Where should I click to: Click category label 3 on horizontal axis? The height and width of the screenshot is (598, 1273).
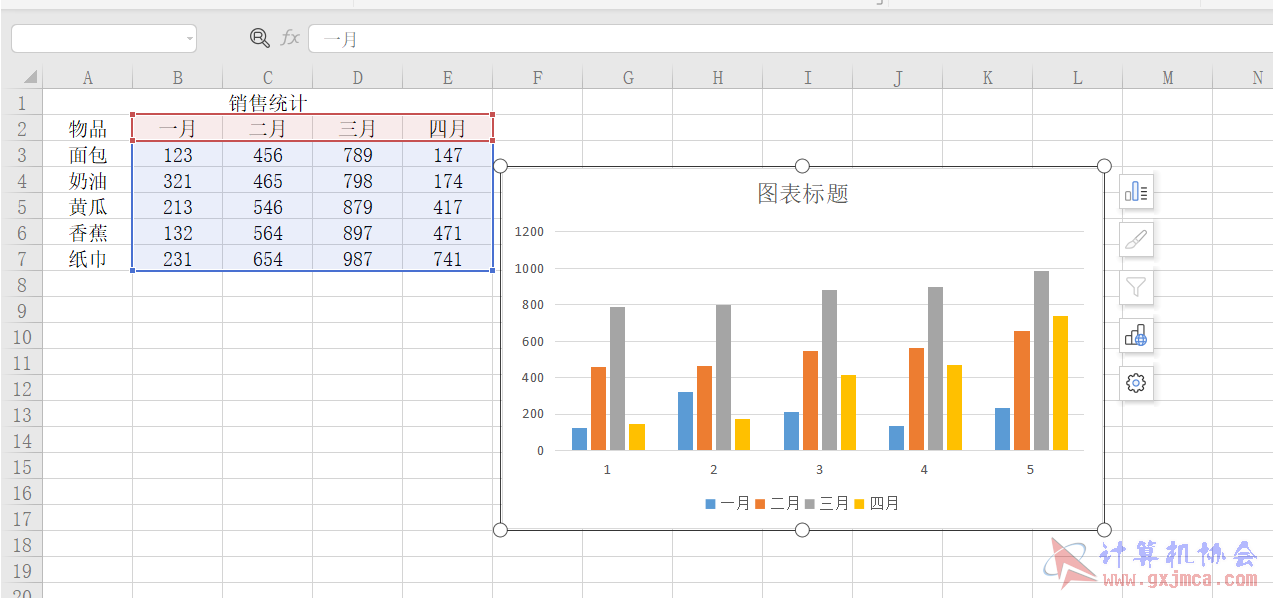(819, 470)
